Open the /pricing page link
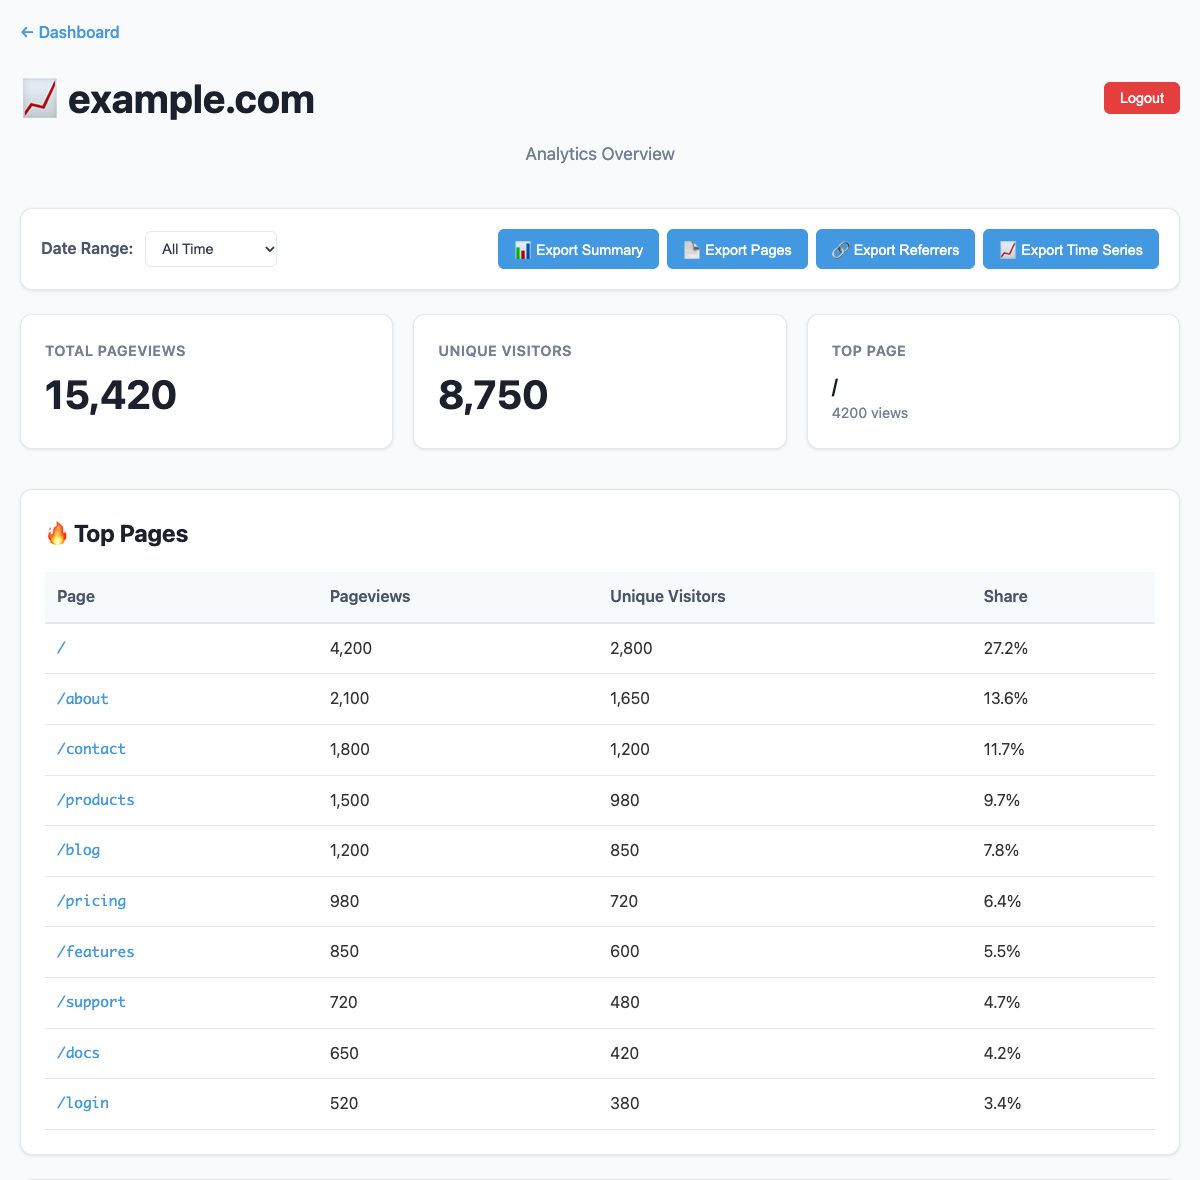 pyautogui.click(x=91, y=901)
